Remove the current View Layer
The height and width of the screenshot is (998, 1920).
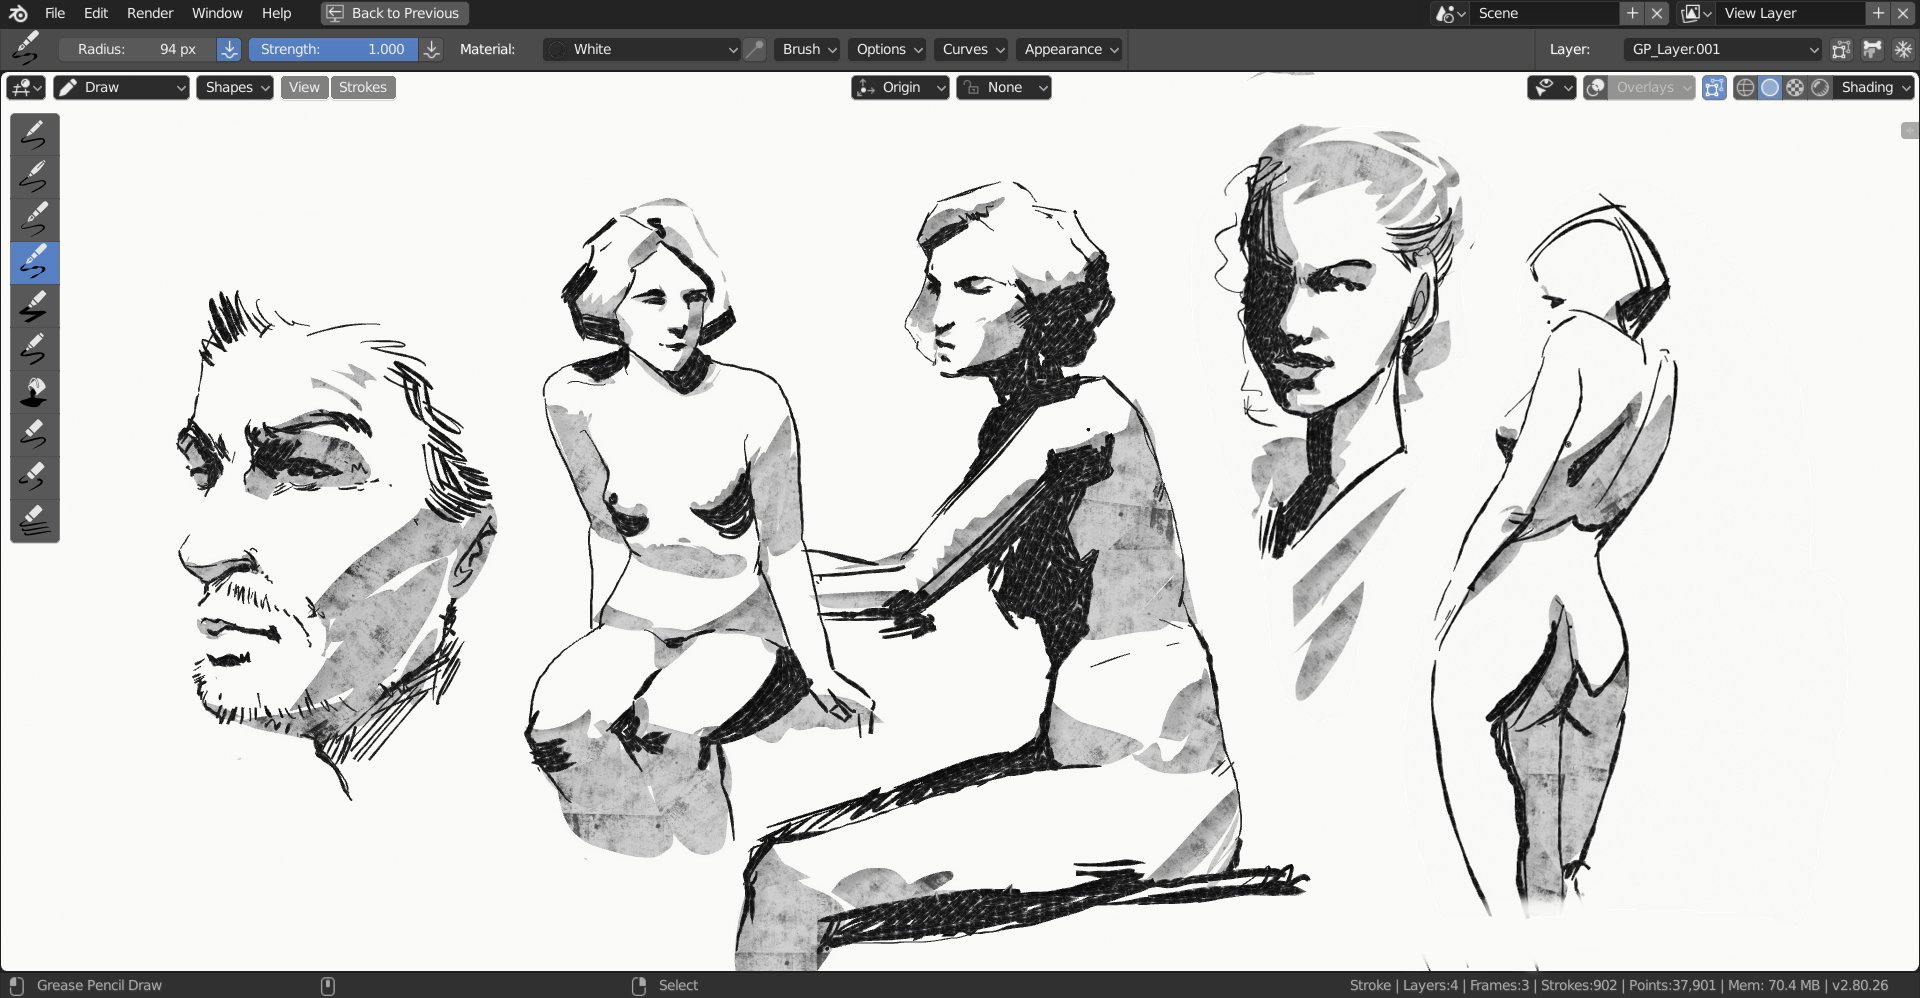tap(1903, 13)
